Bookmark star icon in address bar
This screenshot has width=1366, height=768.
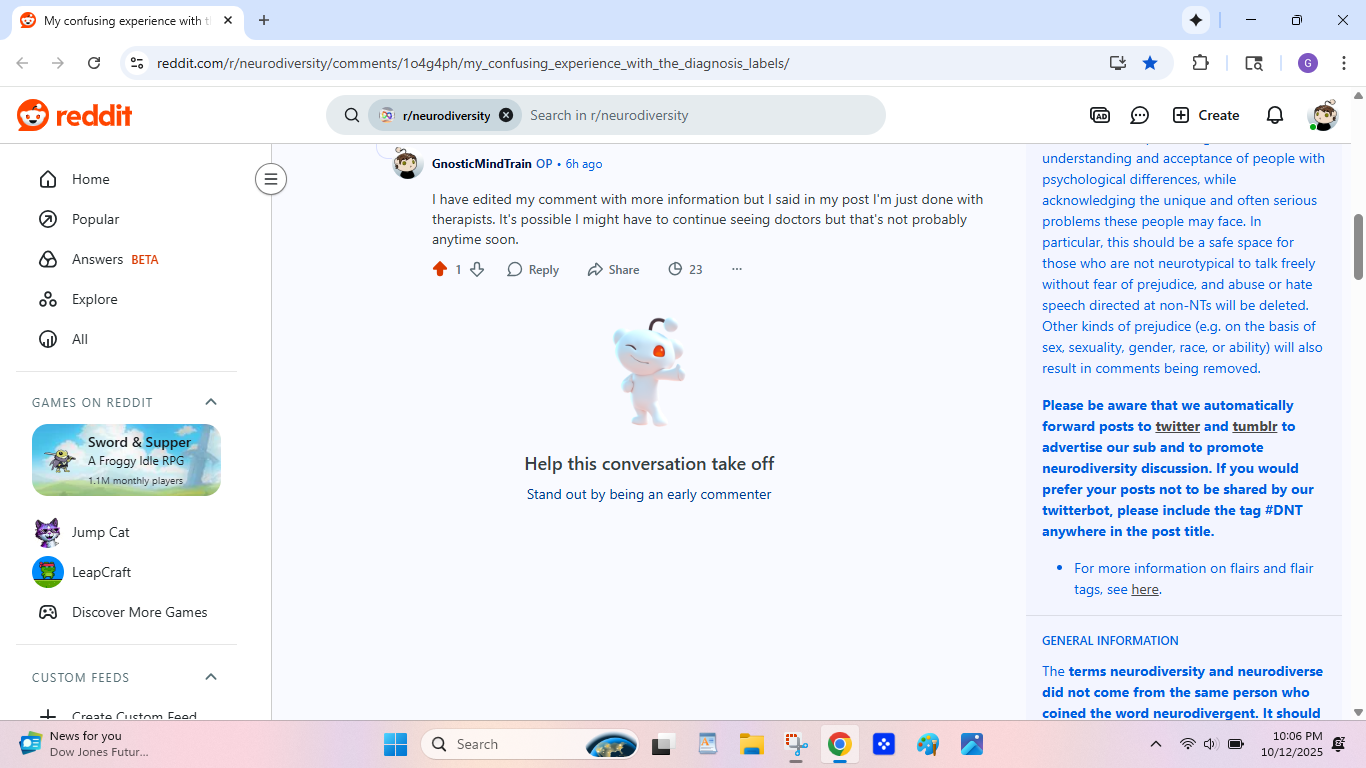pyautogui.click(x=1150, y=63)
